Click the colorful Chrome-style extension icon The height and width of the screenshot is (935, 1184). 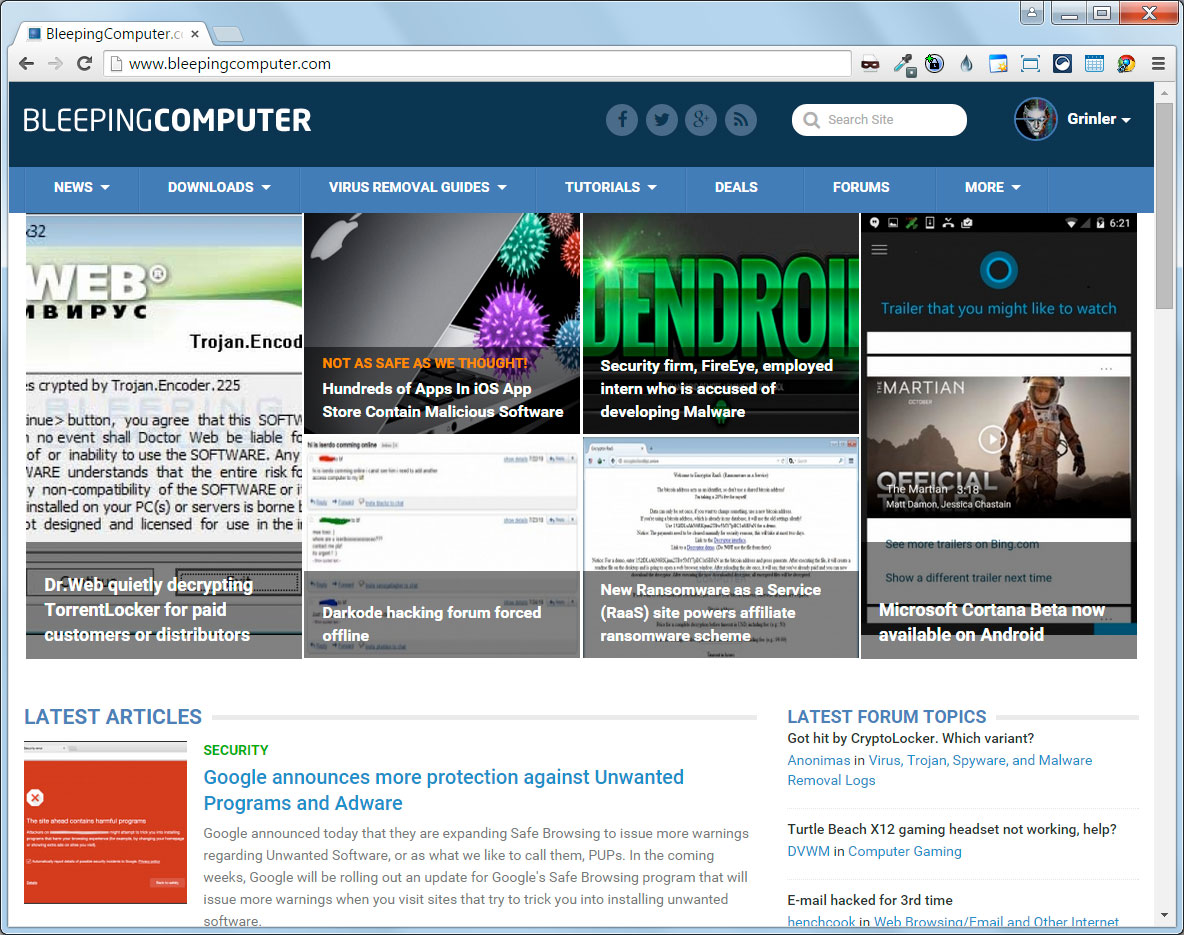click(1126, 63)
